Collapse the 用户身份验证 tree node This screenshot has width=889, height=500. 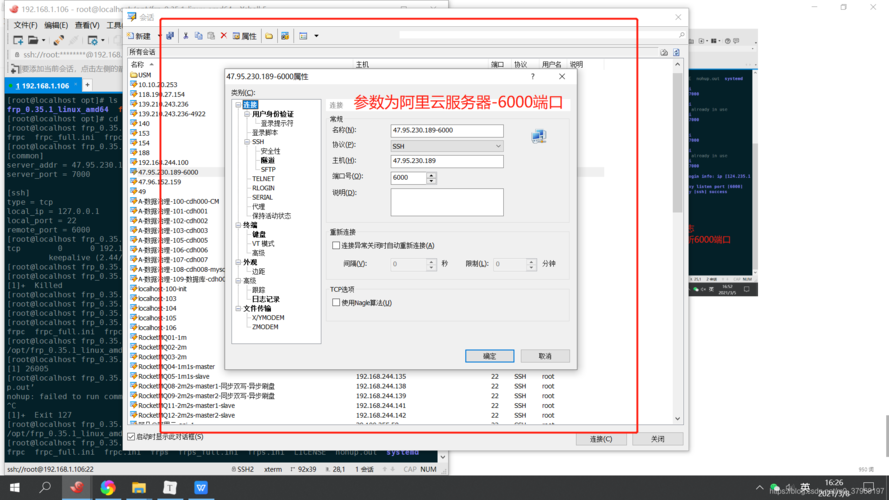point(247,114)
